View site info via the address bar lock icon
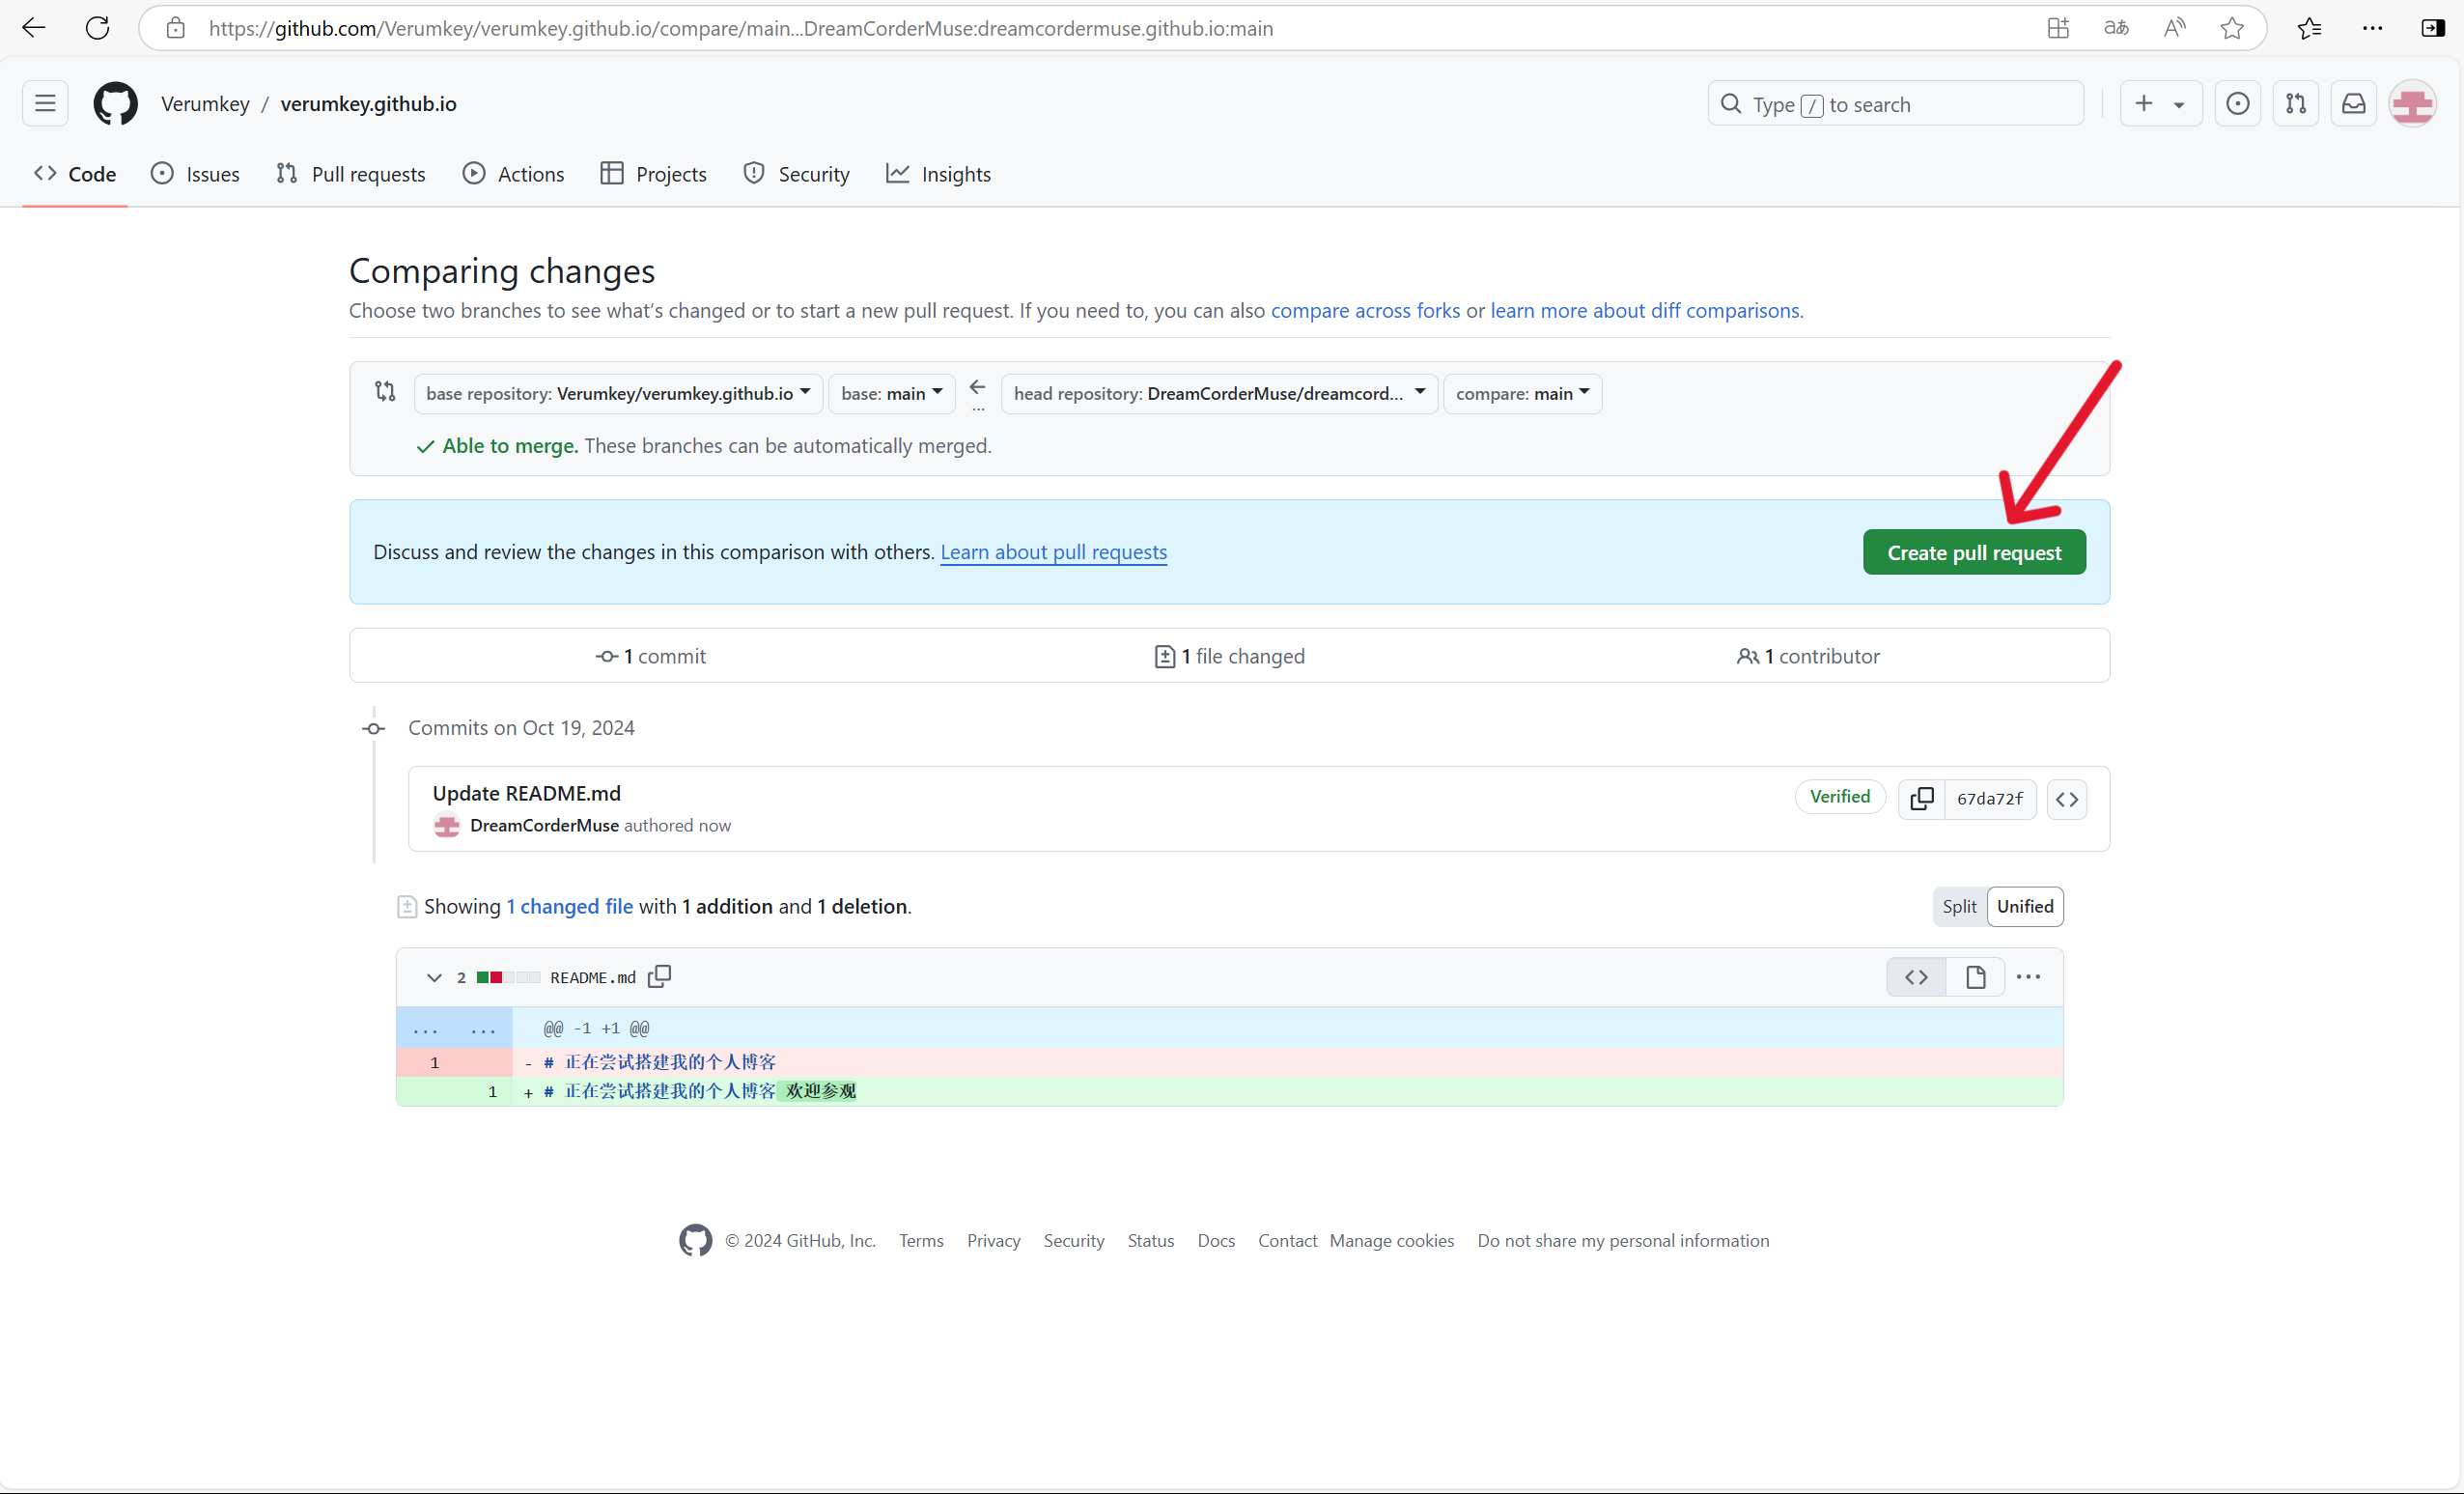 point(175,28)
